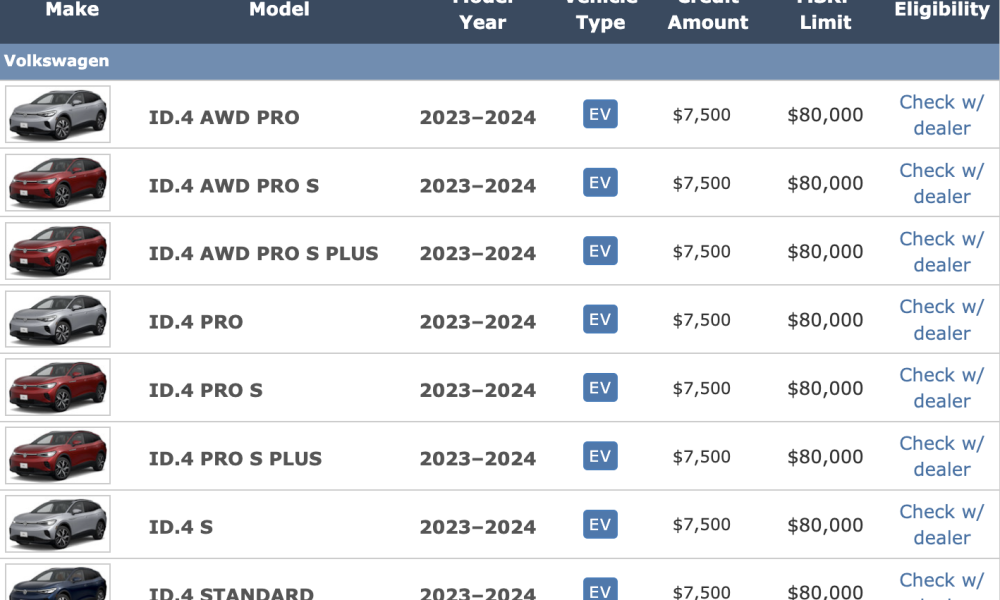Open silver ID.4 AWD PRO car thumbnail
This screenshot has height=600, width=1000.
pyautogui.click(x=58, y=114)
